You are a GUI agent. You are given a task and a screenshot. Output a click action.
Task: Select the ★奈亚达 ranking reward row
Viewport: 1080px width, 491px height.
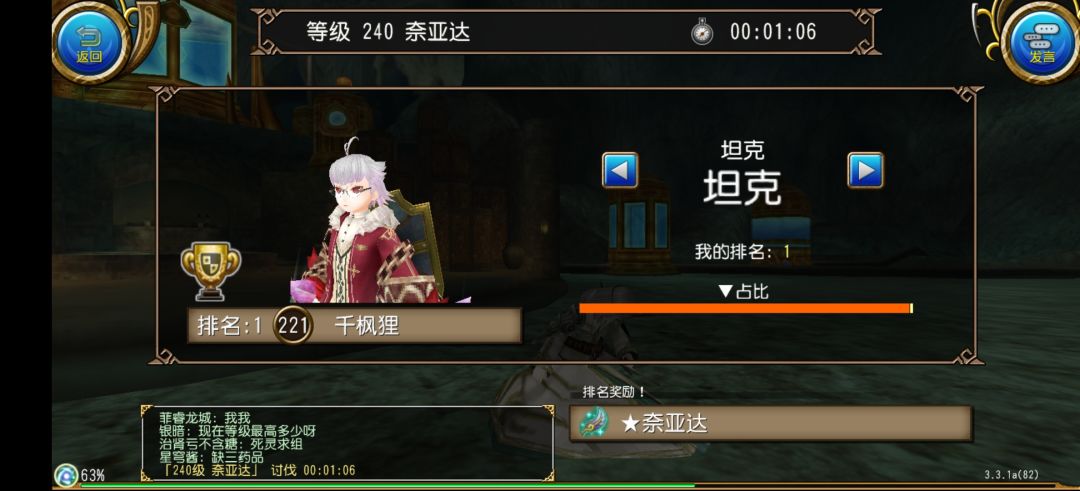[771, 423]
